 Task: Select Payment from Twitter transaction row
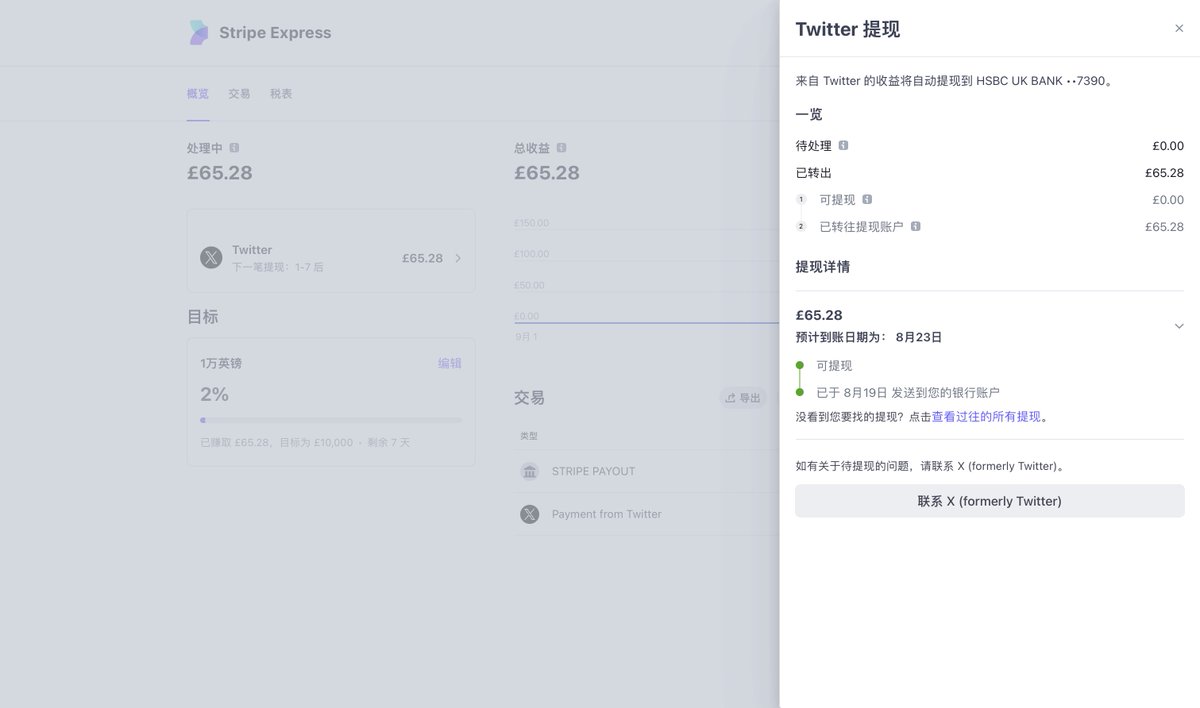(x=646, y=514)
